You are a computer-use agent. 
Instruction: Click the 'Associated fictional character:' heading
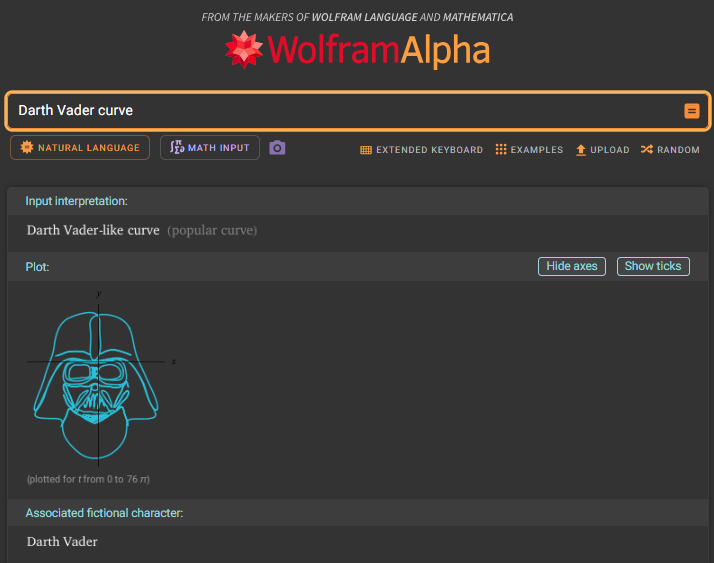point(104,513)
